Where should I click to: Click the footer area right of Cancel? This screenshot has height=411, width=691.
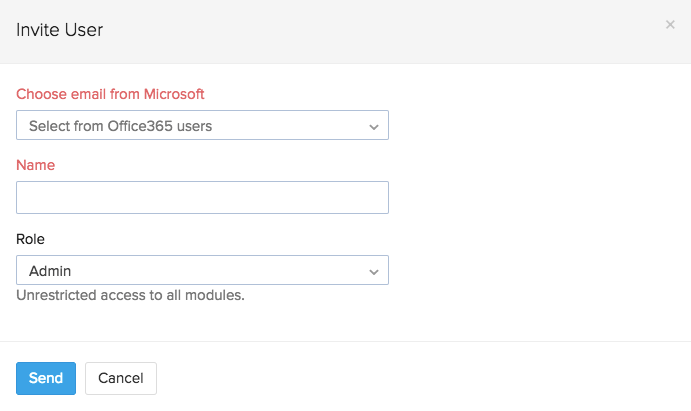pos(420,378)
